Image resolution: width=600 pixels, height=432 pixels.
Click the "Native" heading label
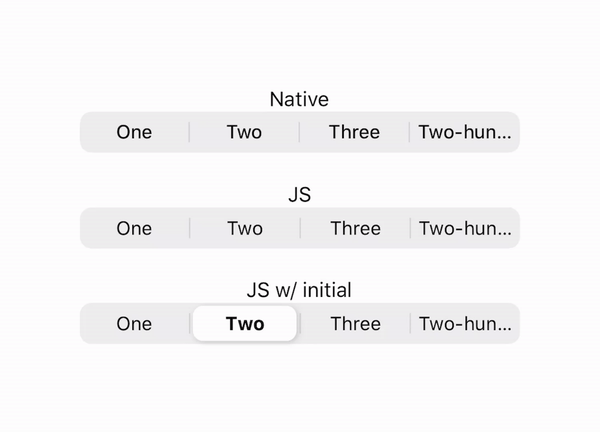coord(299,100)
